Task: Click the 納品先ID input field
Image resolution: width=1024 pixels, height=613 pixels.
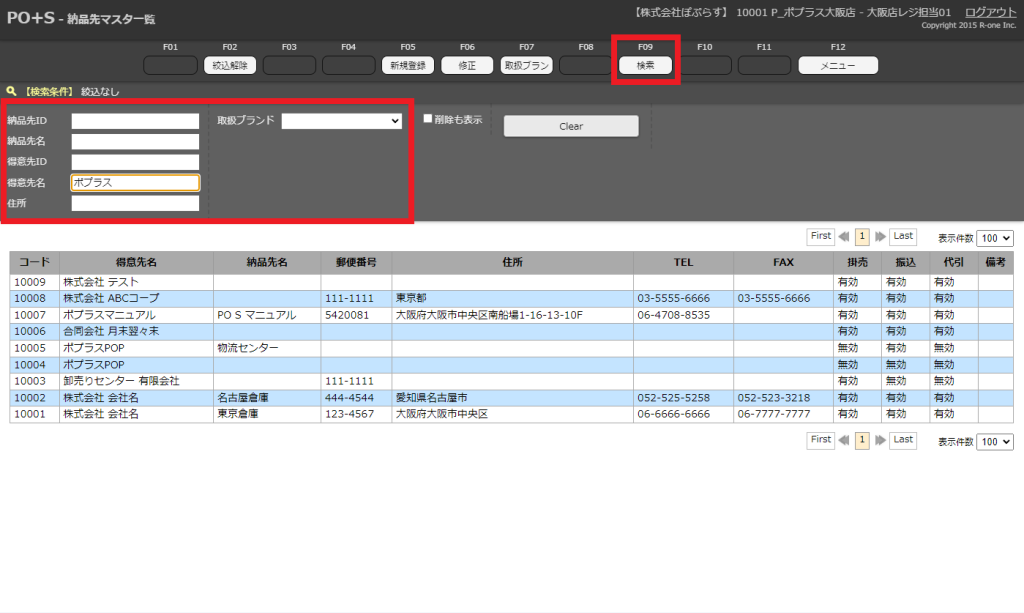Action: pyautogui.click(x=135, y=121)
